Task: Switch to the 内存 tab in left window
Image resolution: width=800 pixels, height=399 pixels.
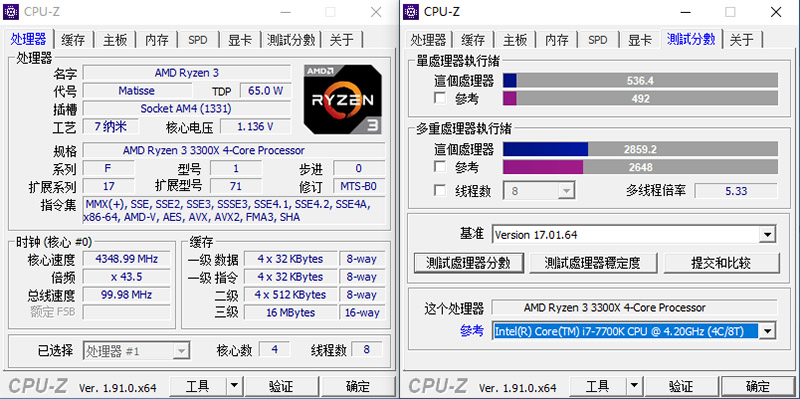Action: [x=157, y=40]
